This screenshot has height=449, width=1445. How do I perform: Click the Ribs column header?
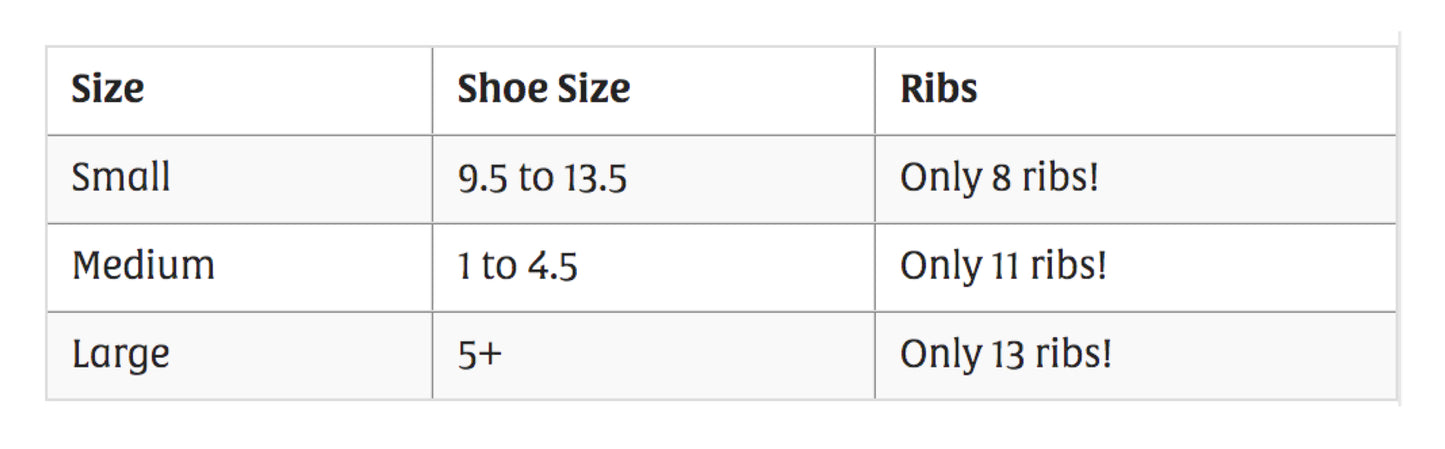coord(939,90)
